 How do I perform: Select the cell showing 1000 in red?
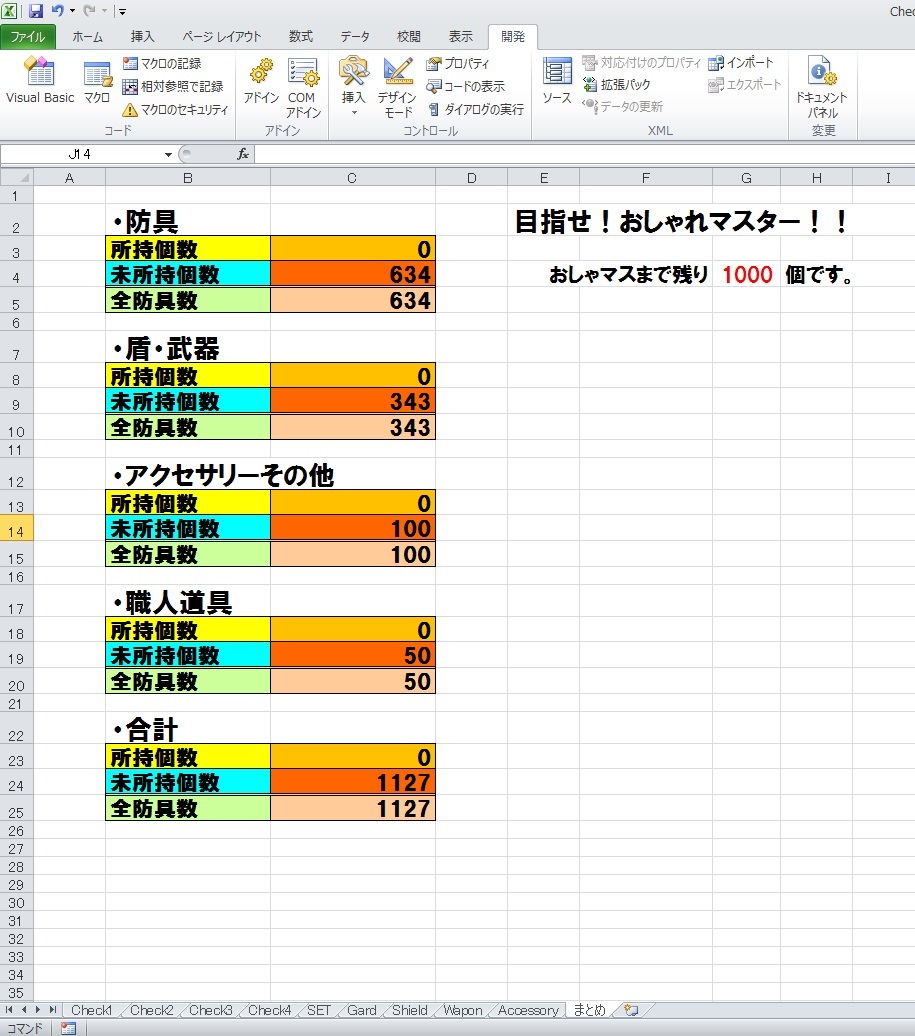(747, 274)
